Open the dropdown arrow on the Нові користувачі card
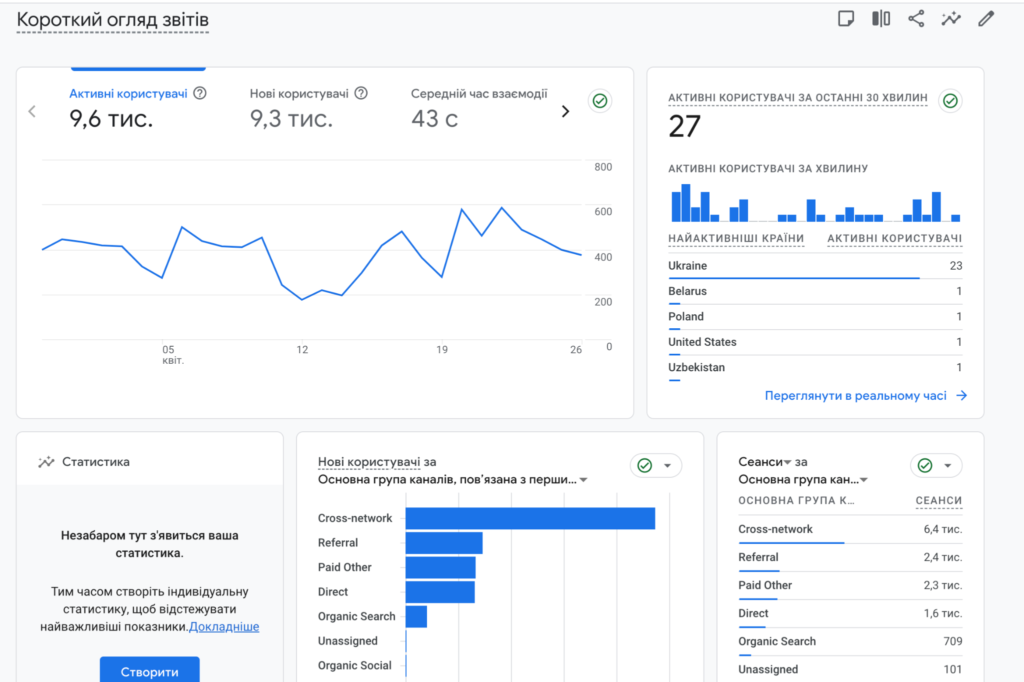 [668, 464]
